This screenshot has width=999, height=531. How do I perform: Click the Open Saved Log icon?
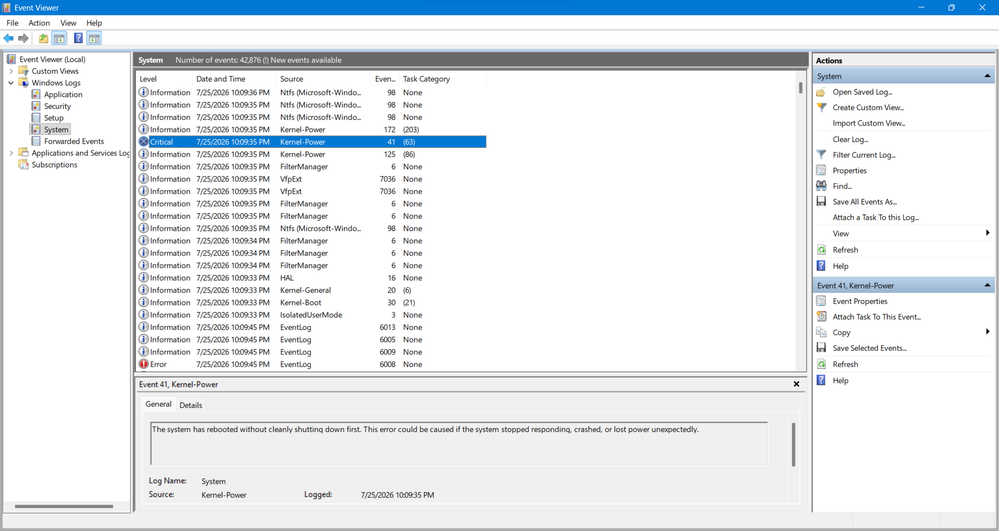click(x=821, y=92)
